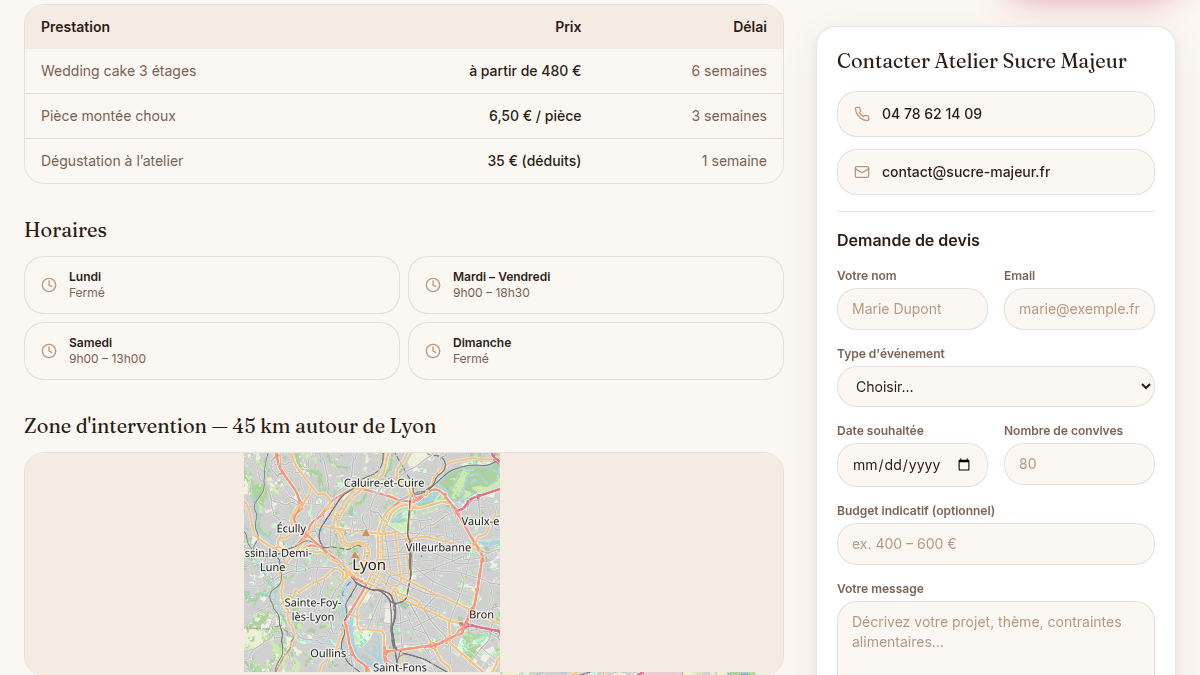
Task: Click the clock icon in Mardi – Vendredi card
Action: tap(433, 285)
